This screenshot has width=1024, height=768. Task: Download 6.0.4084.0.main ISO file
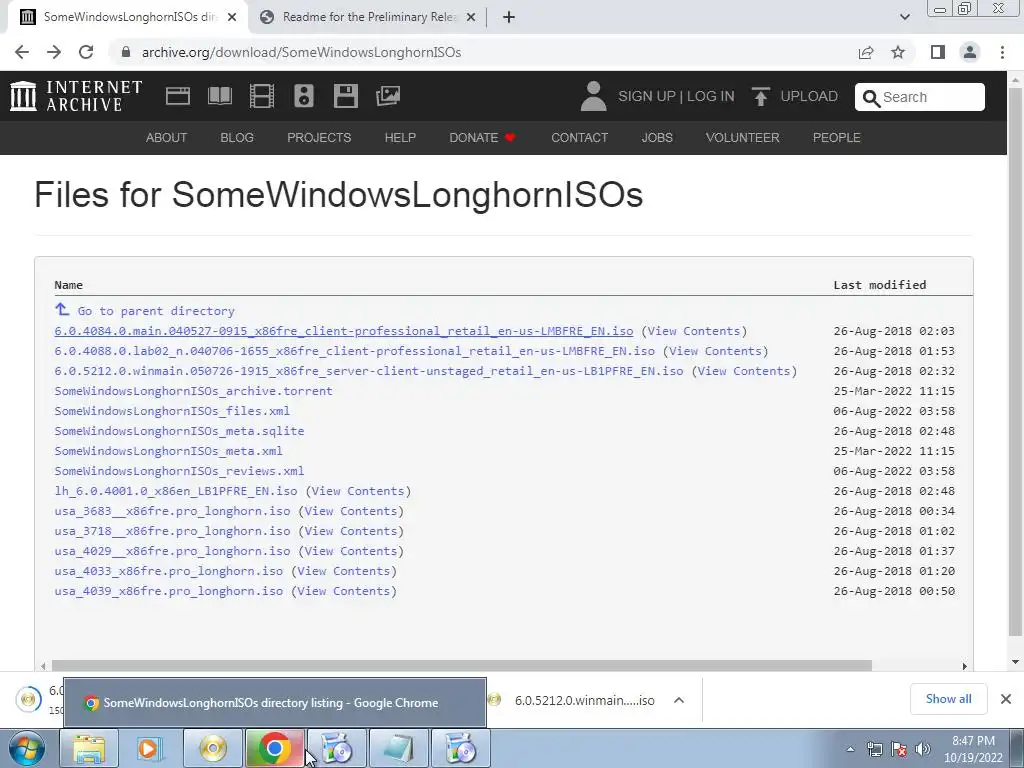click(x=344, y=331)
